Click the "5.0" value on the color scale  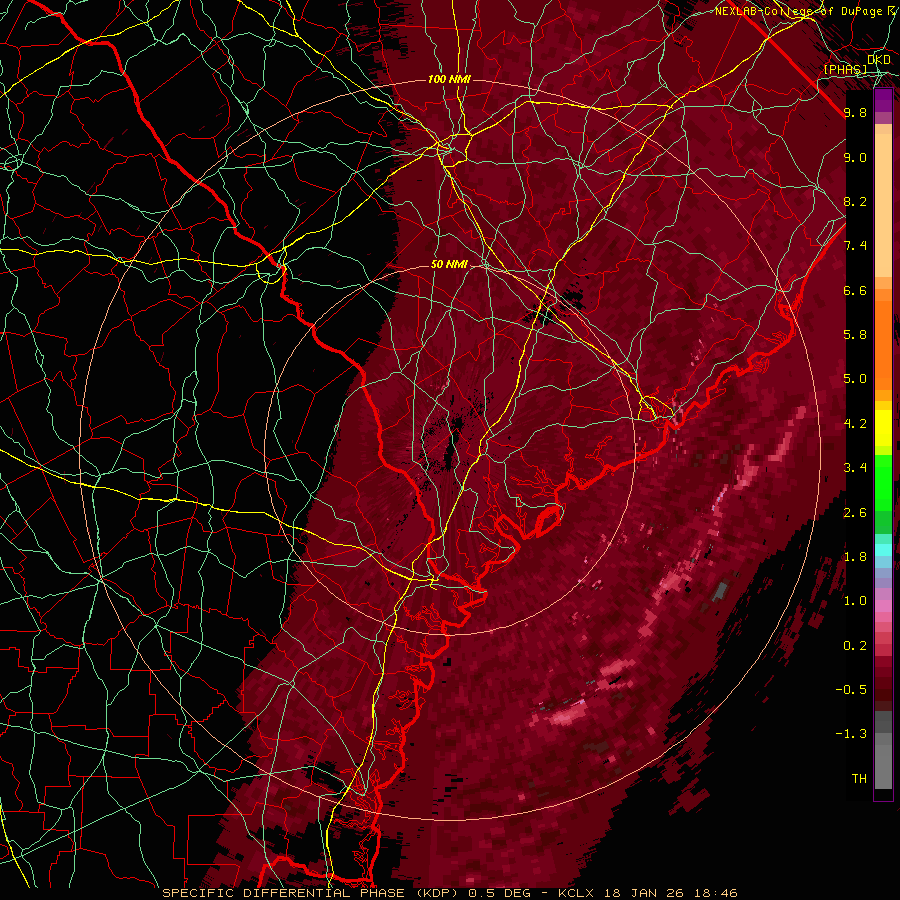[855, 379]
